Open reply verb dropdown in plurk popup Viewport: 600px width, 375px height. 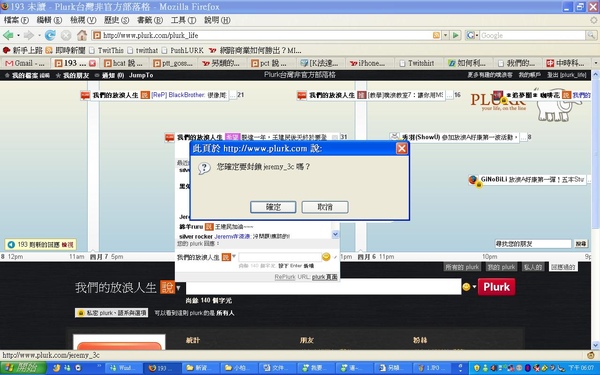234,257
